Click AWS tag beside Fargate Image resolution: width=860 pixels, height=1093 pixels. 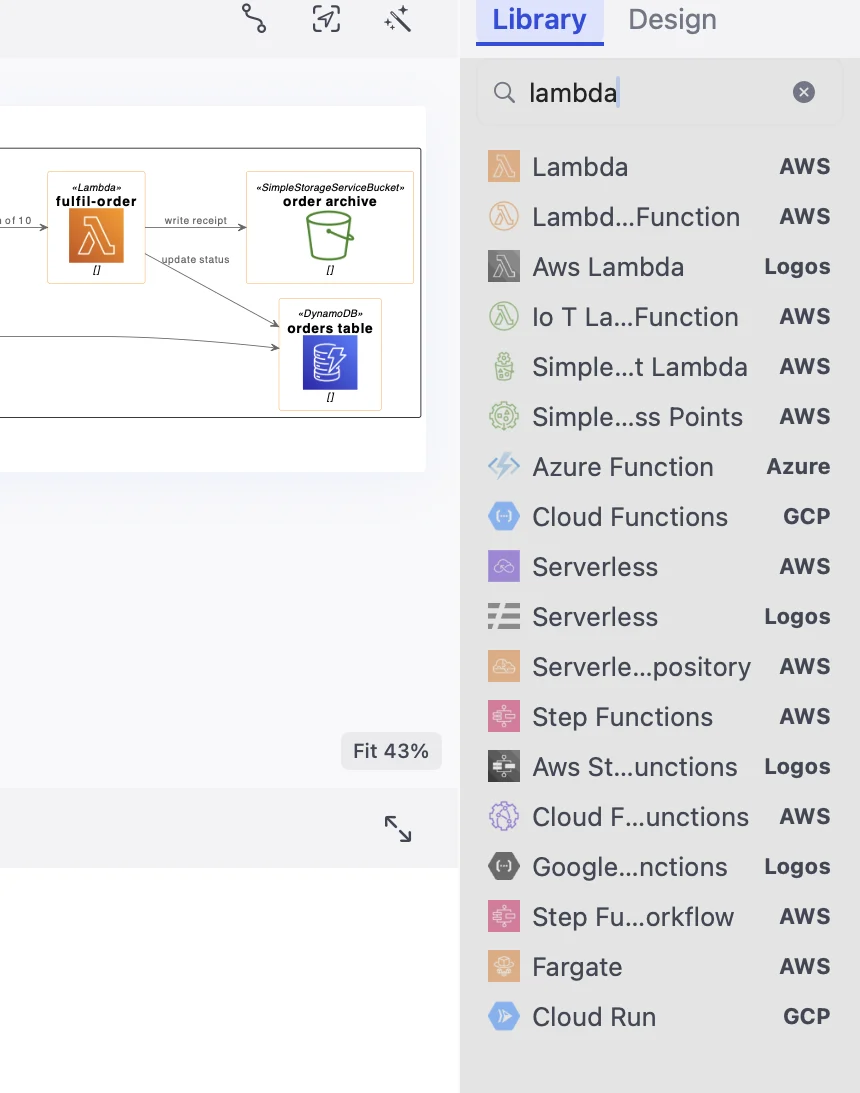804,966
